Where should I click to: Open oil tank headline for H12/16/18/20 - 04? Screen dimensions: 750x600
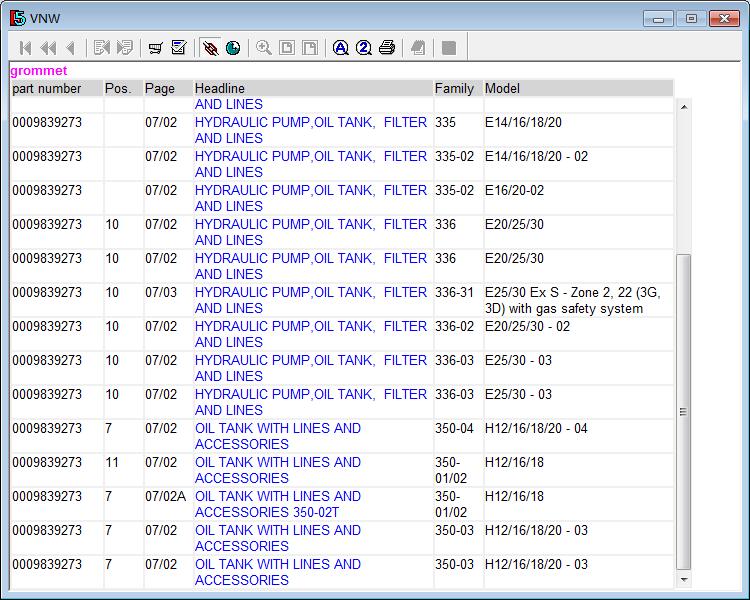tap(278, 436)
